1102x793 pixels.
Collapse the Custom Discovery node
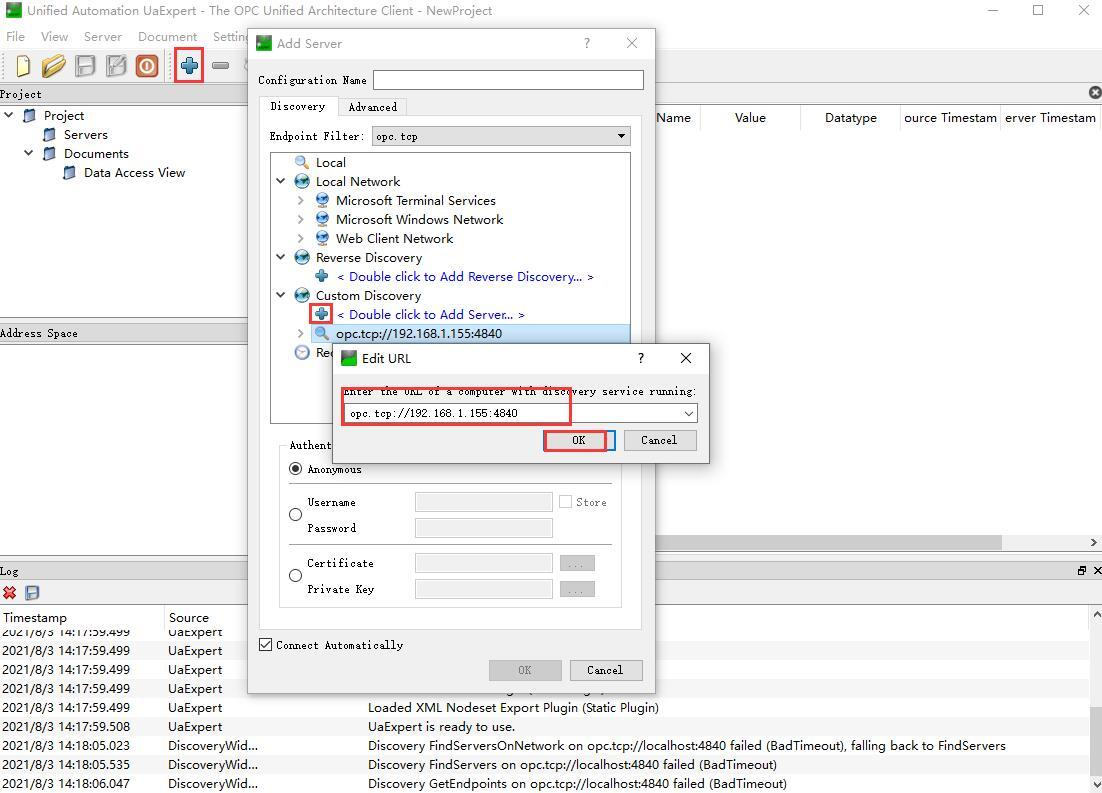[x=281, y=295]
